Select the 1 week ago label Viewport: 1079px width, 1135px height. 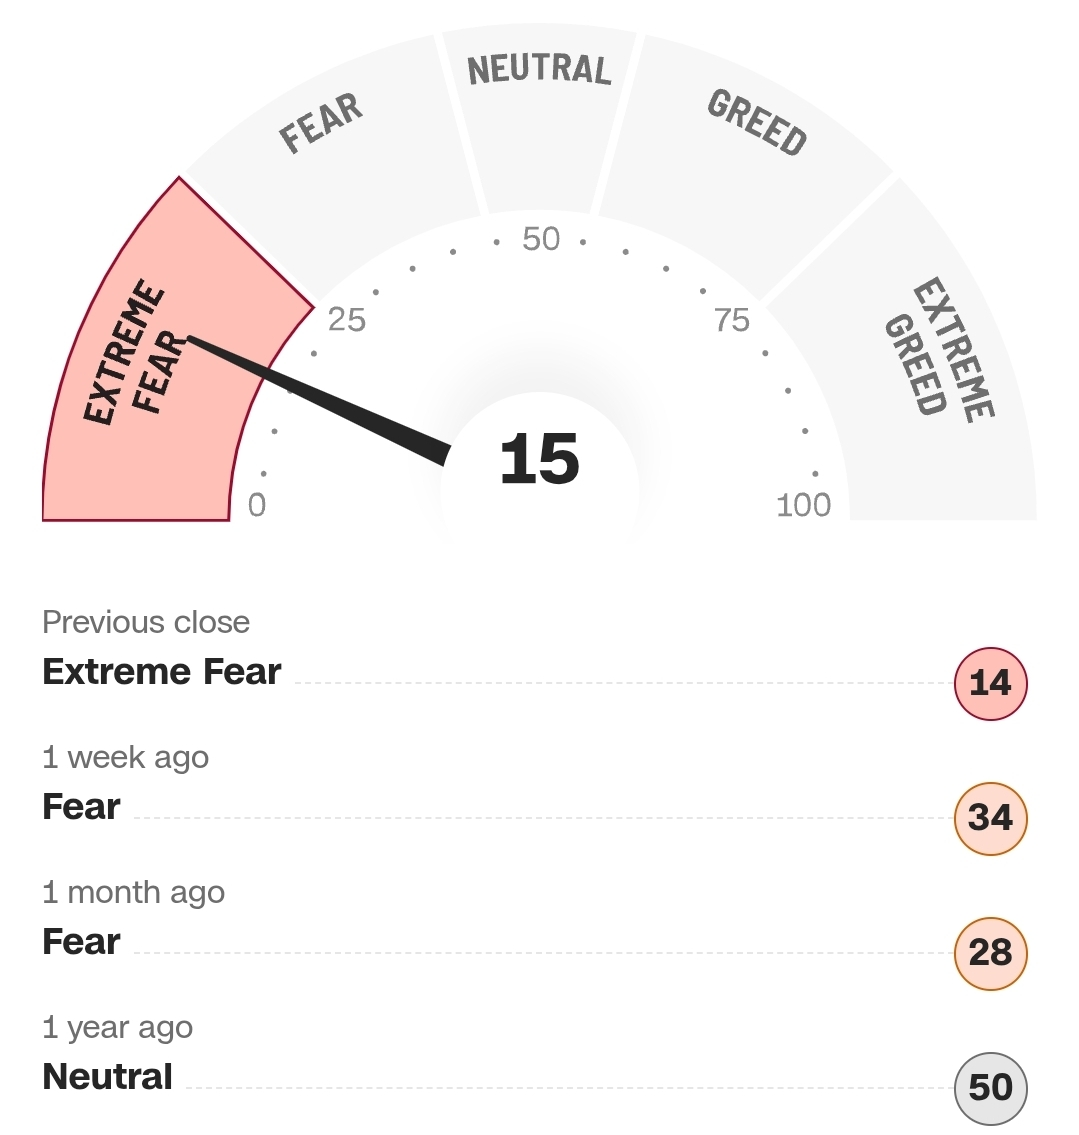tap(126, 757)
